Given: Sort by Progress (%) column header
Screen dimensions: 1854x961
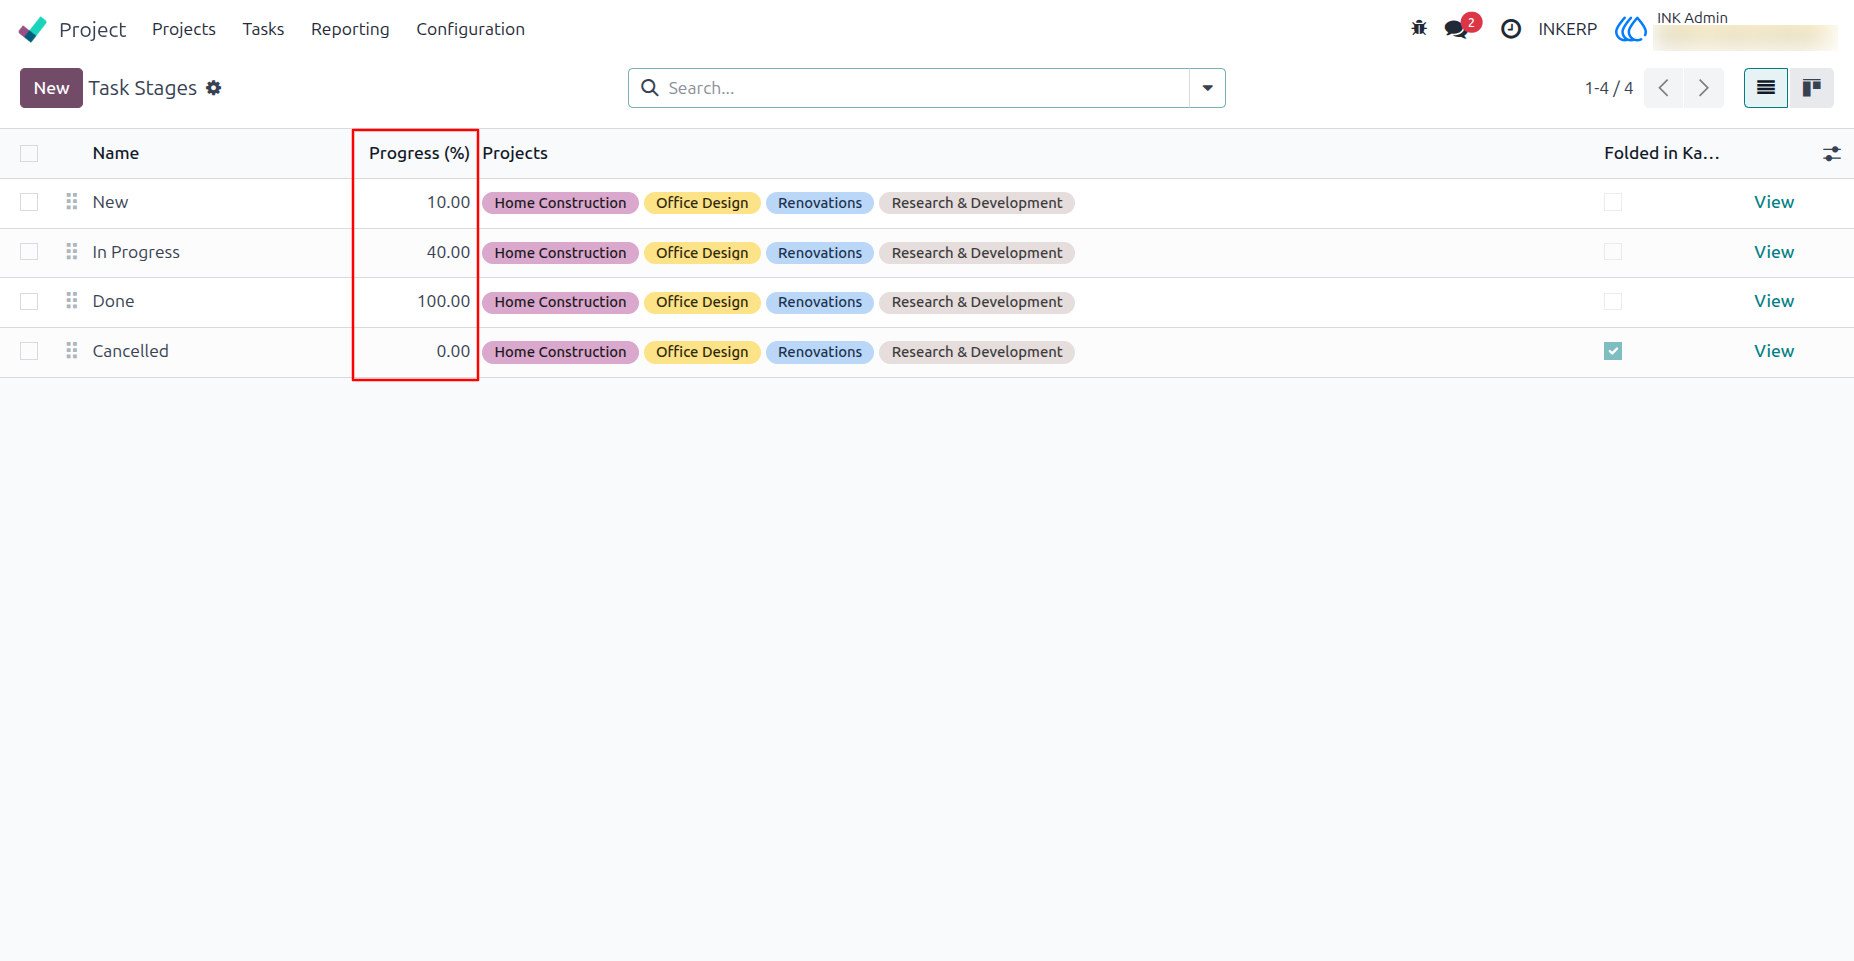Looking at the screenshot, I should click(x=419, y=153).
